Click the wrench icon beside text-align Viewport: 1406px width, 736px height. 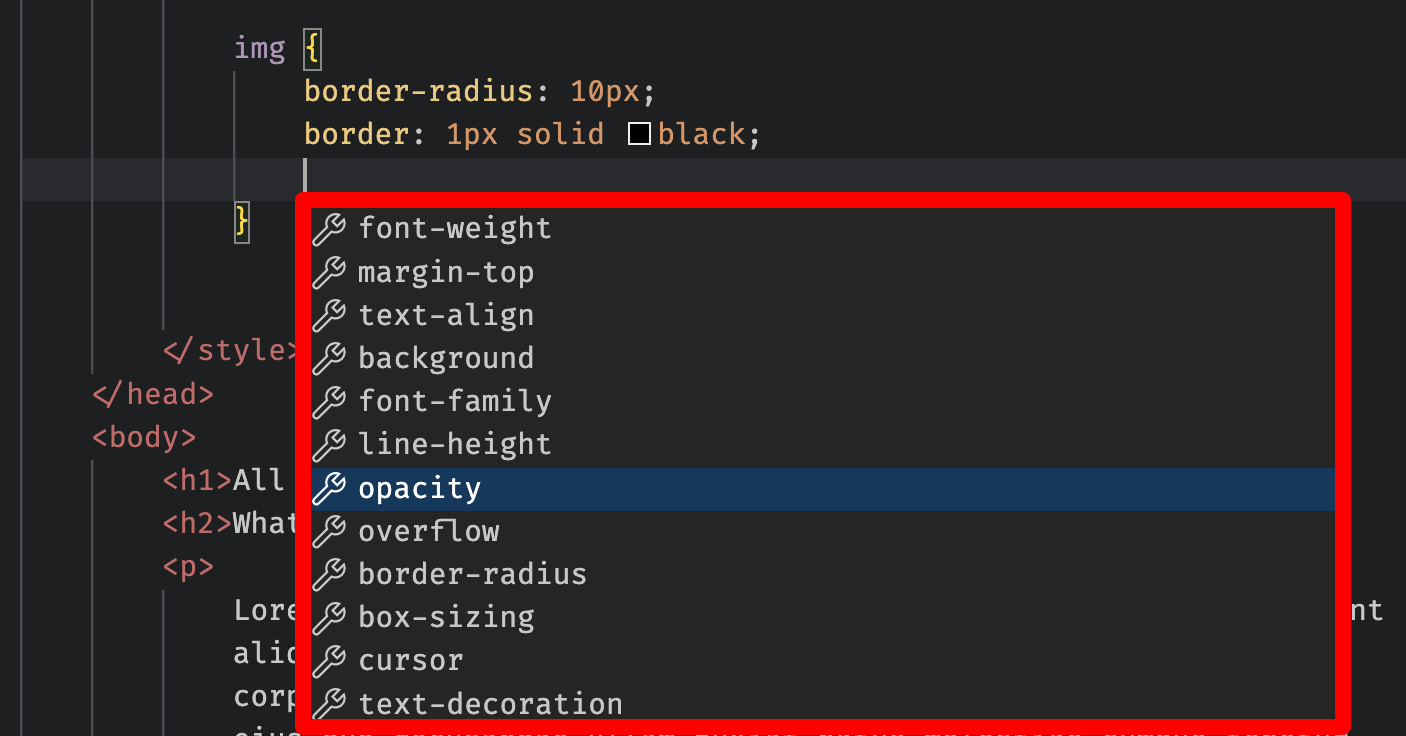[329, 315]
